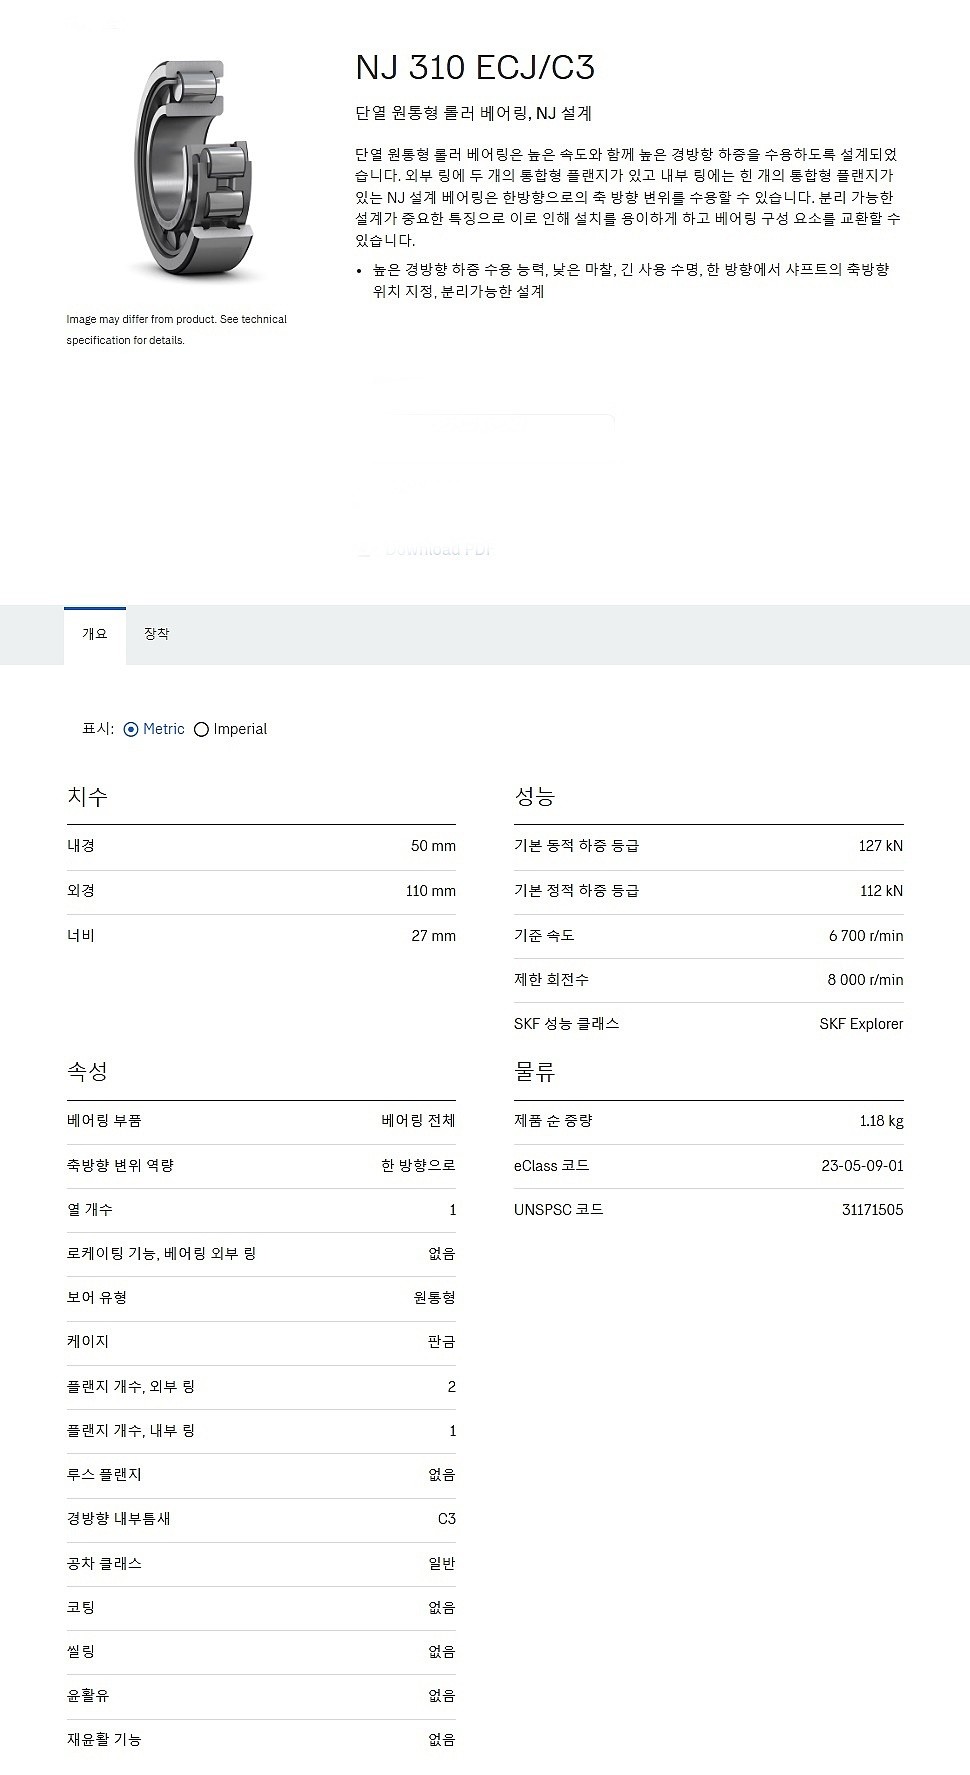
Task: Click the SKF Explorer value
Action: coord(861,1024)
